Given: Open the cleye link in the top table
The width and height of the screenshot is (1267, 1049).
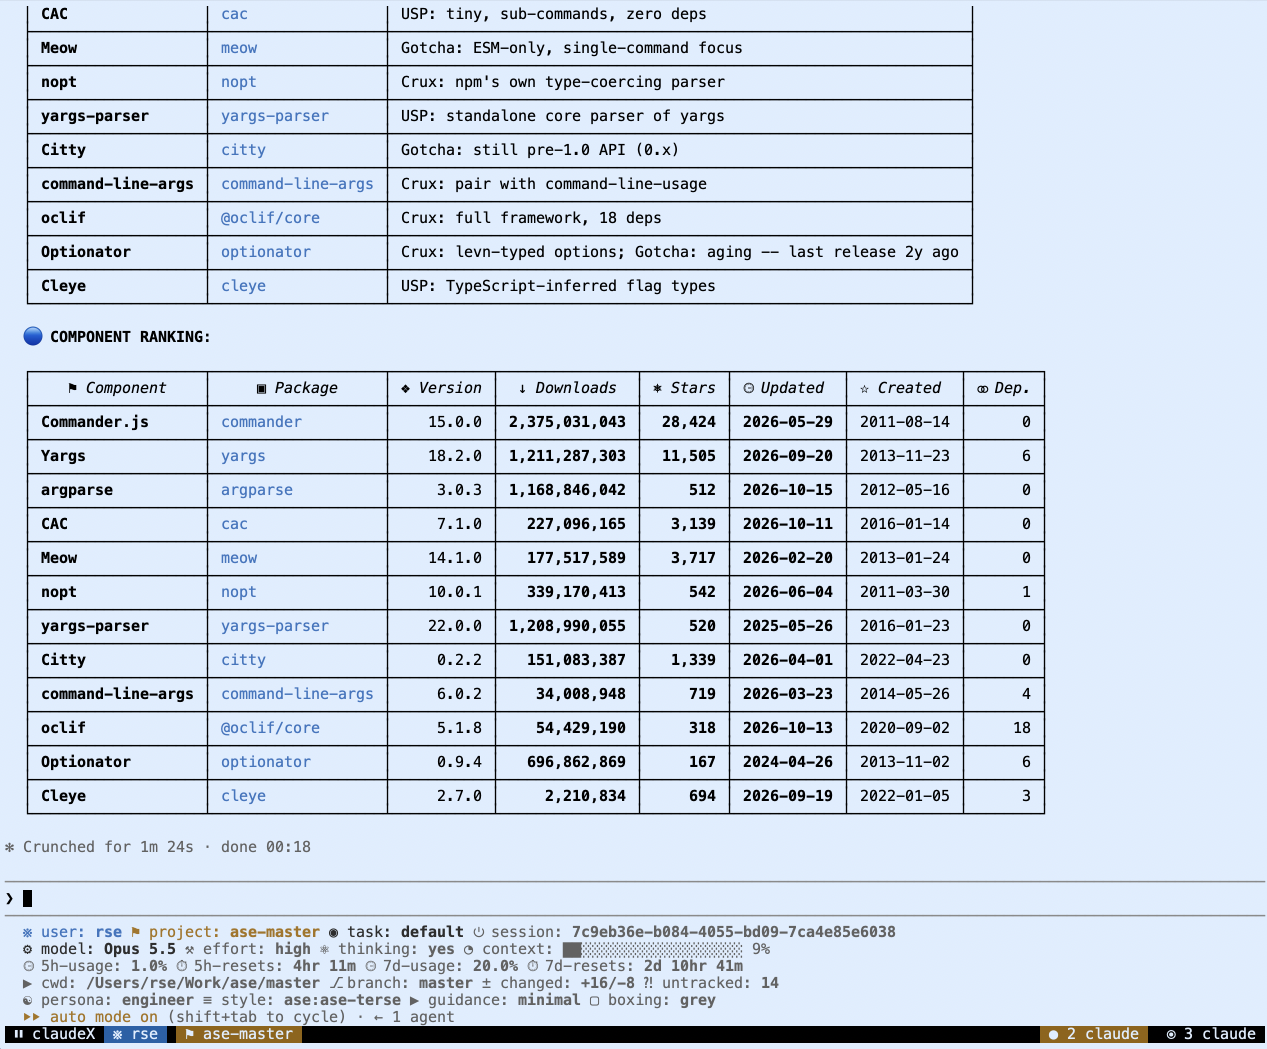Looking at the screenshot, I should 243,286.
